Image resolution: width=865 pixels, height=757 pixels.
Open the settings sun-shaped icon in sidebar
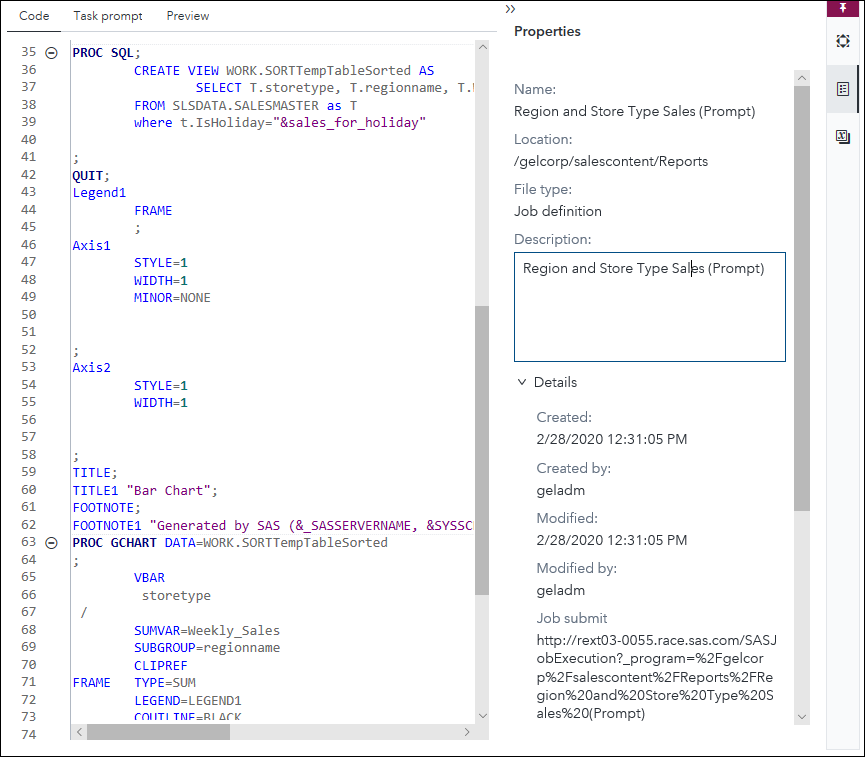pos(842,41)
